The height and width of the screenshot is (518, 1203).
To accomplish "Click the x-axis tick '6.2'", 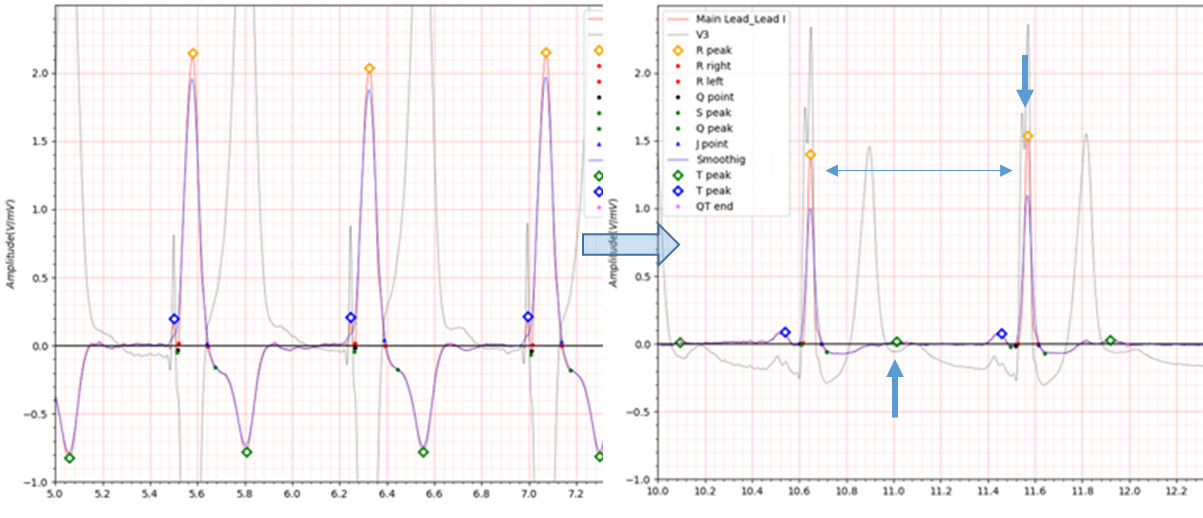I will tap(339, 494).
